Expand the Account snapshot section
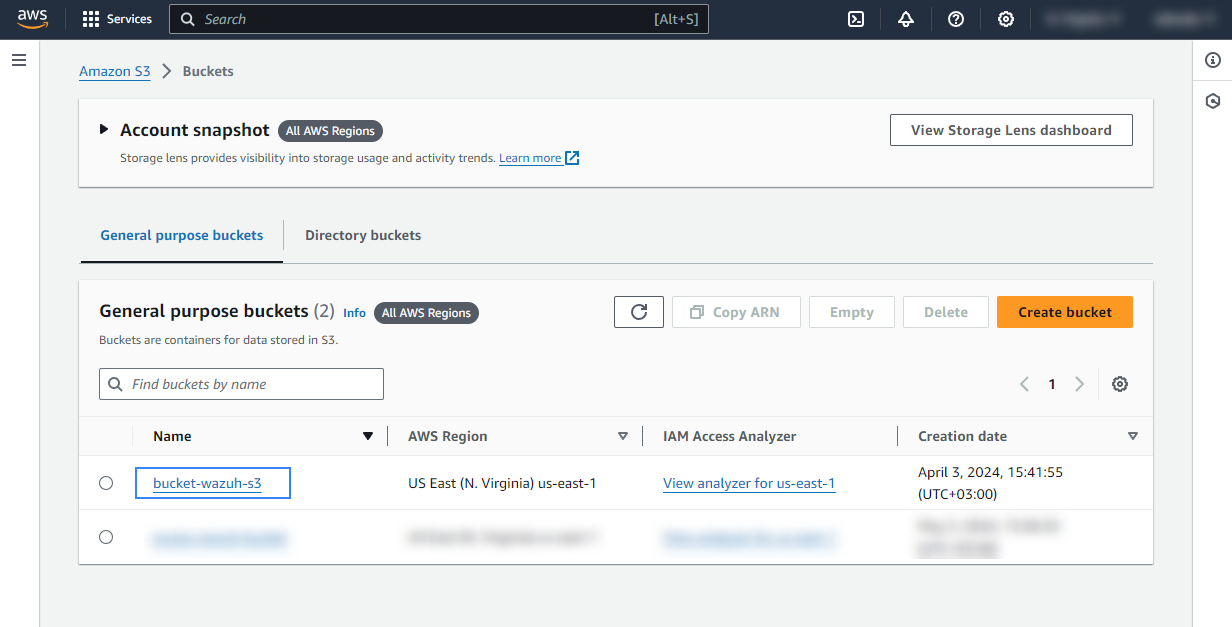This screenshot has width=1232, height=627. point(104,130)
